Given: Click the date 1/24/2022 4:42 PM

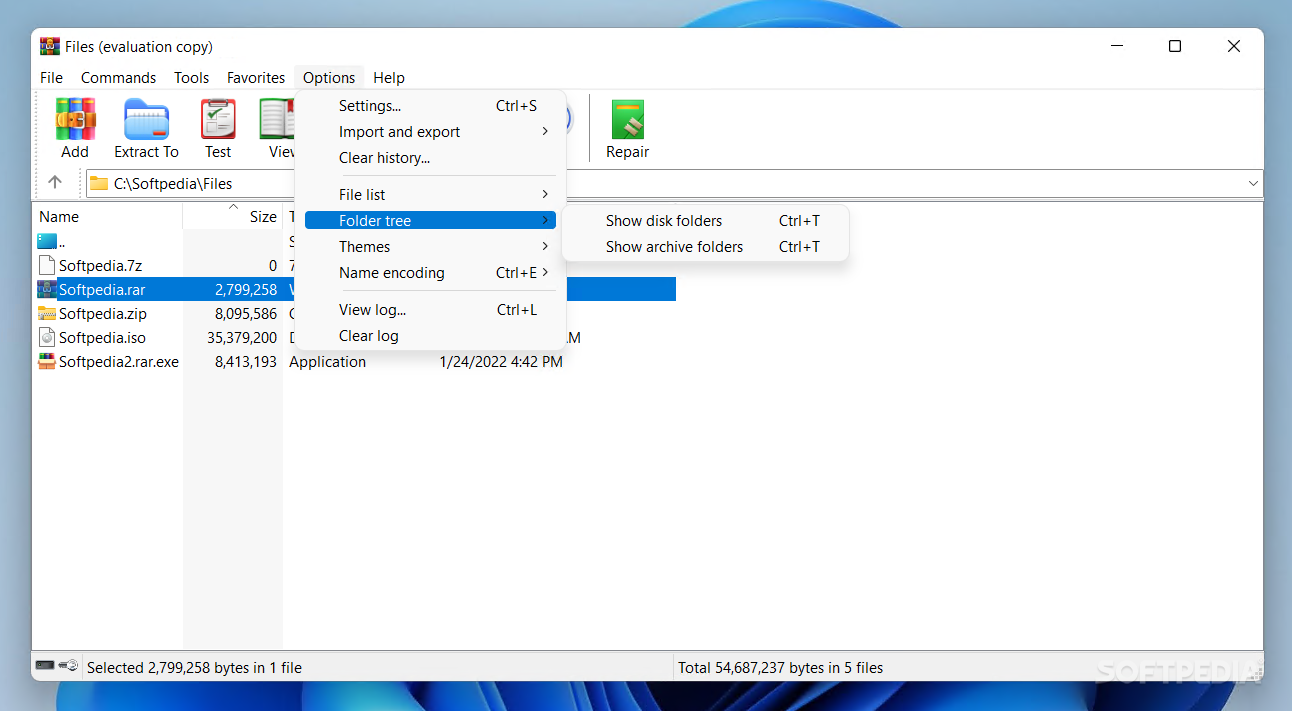Looking at the screenshot, I should click(501, 361).
